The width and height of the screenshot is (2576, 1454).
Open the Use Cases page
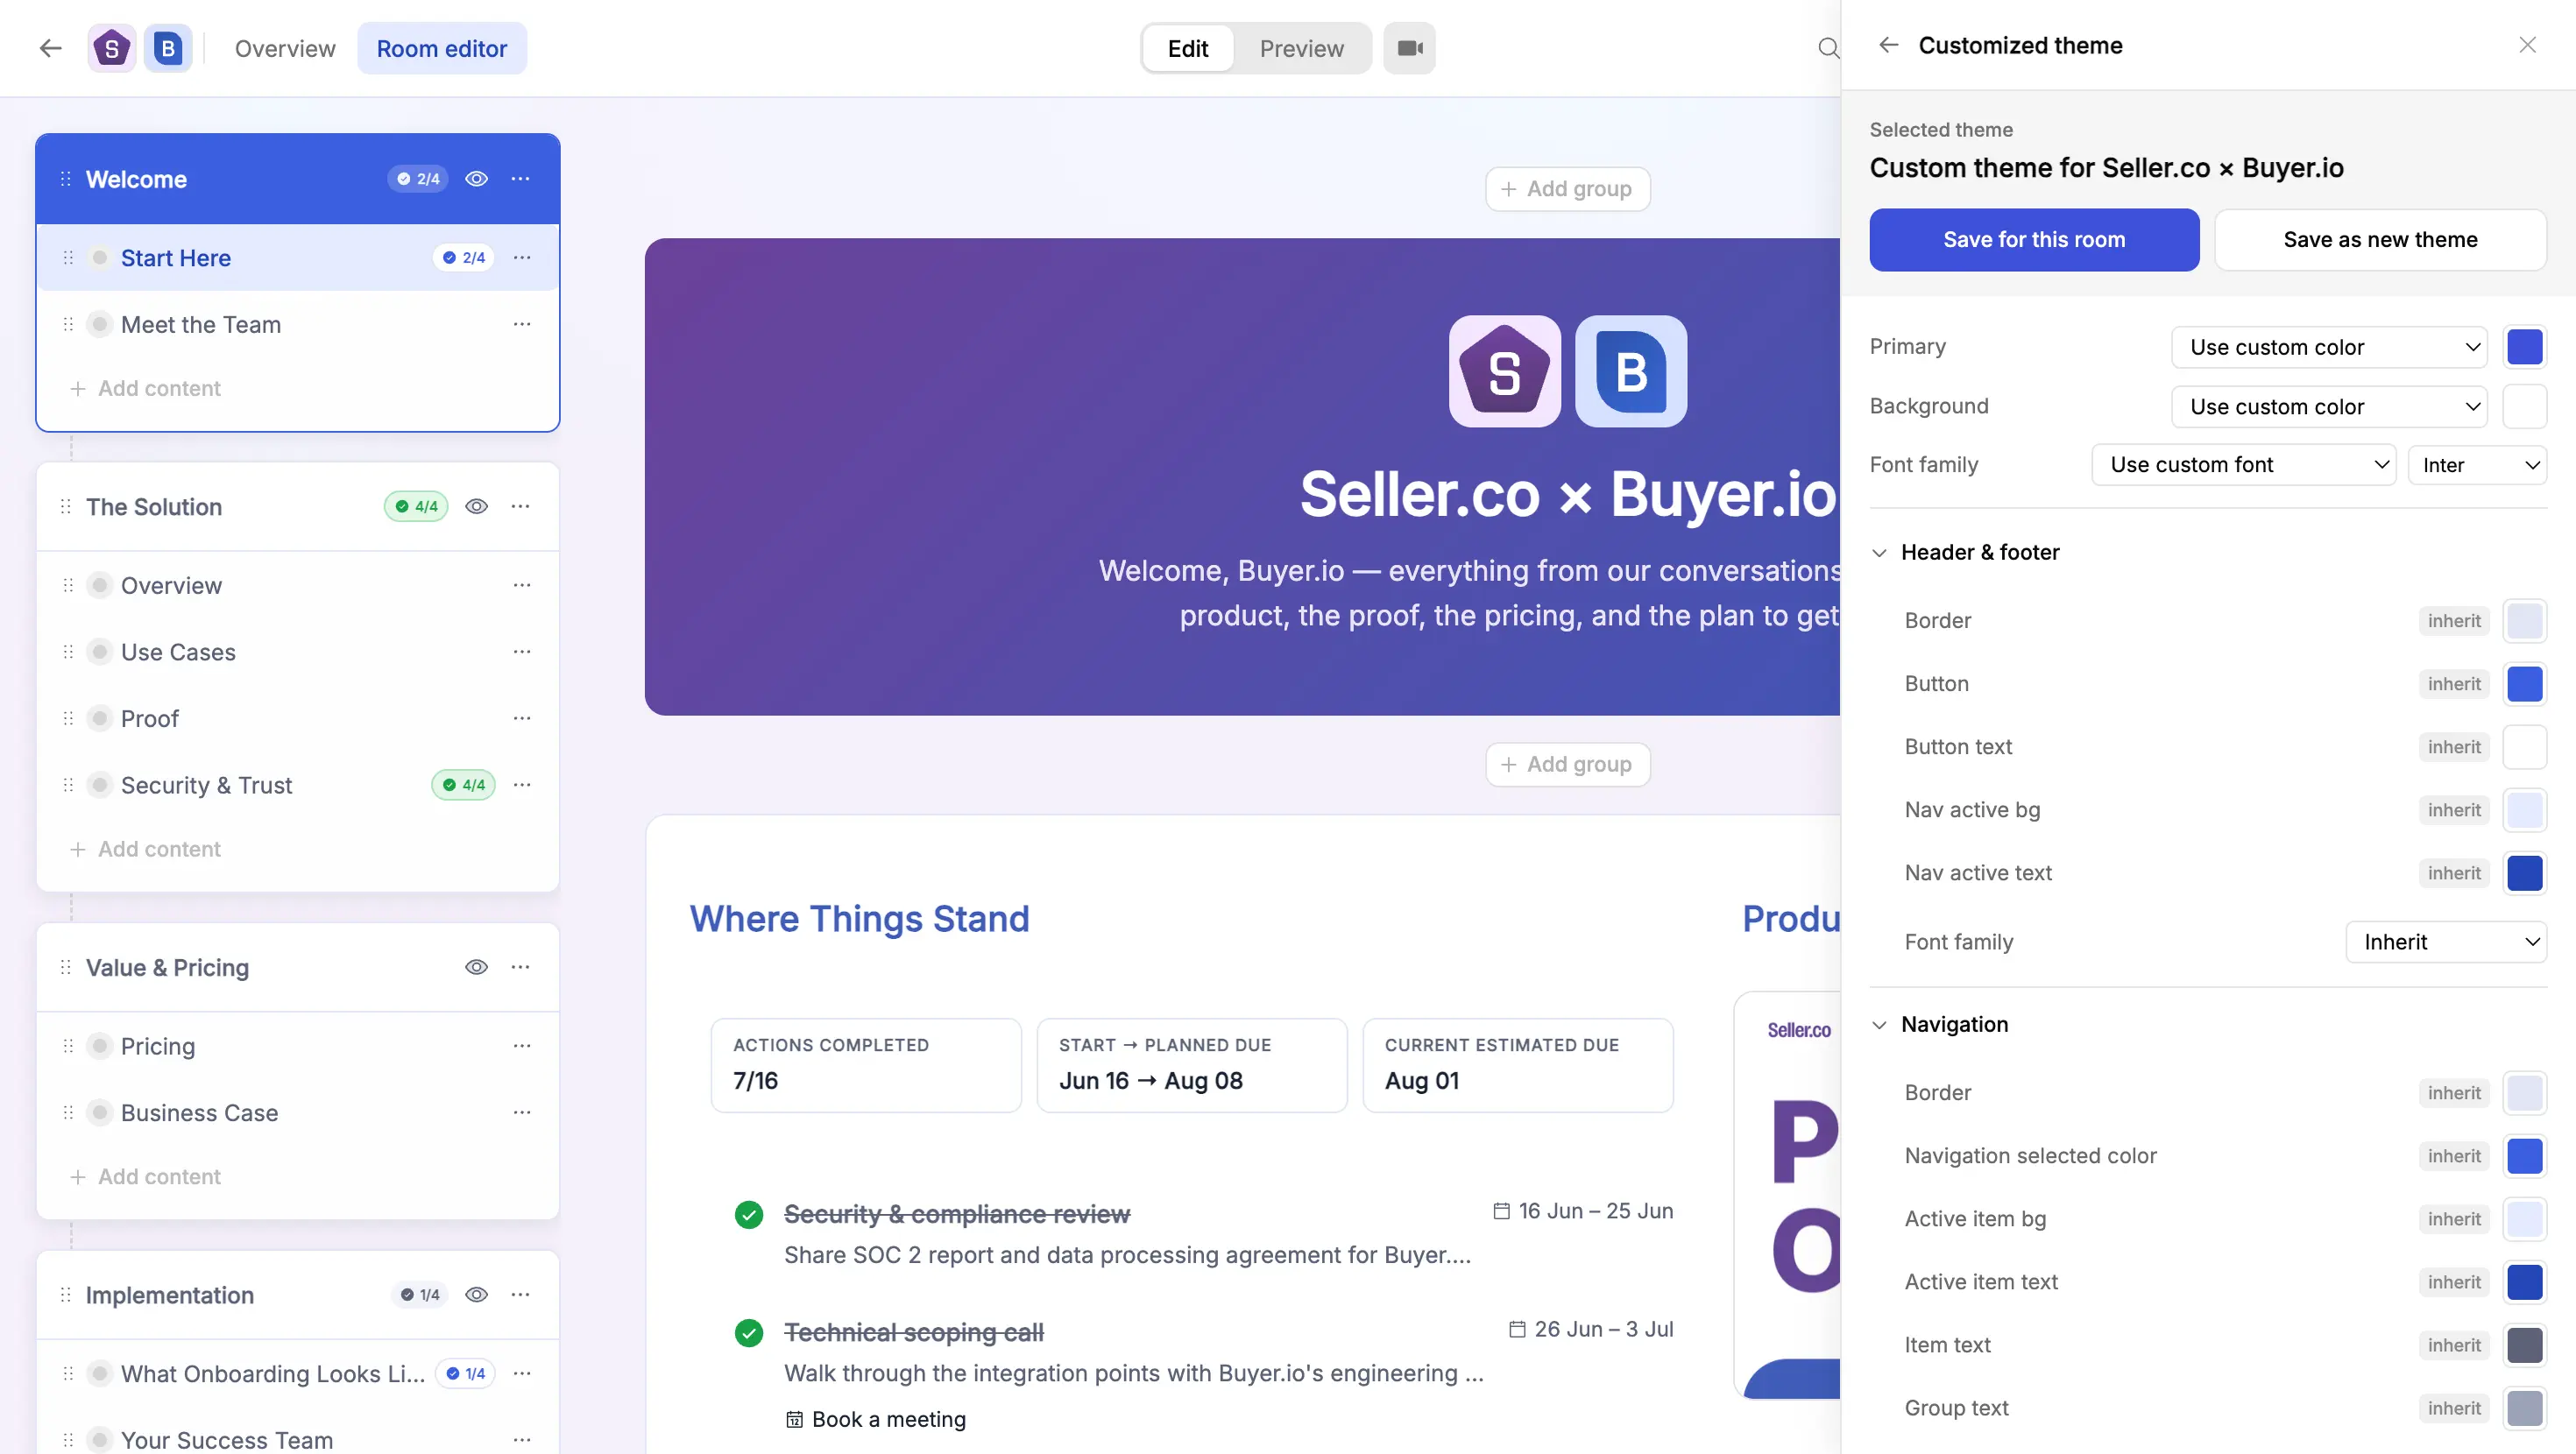178,652
